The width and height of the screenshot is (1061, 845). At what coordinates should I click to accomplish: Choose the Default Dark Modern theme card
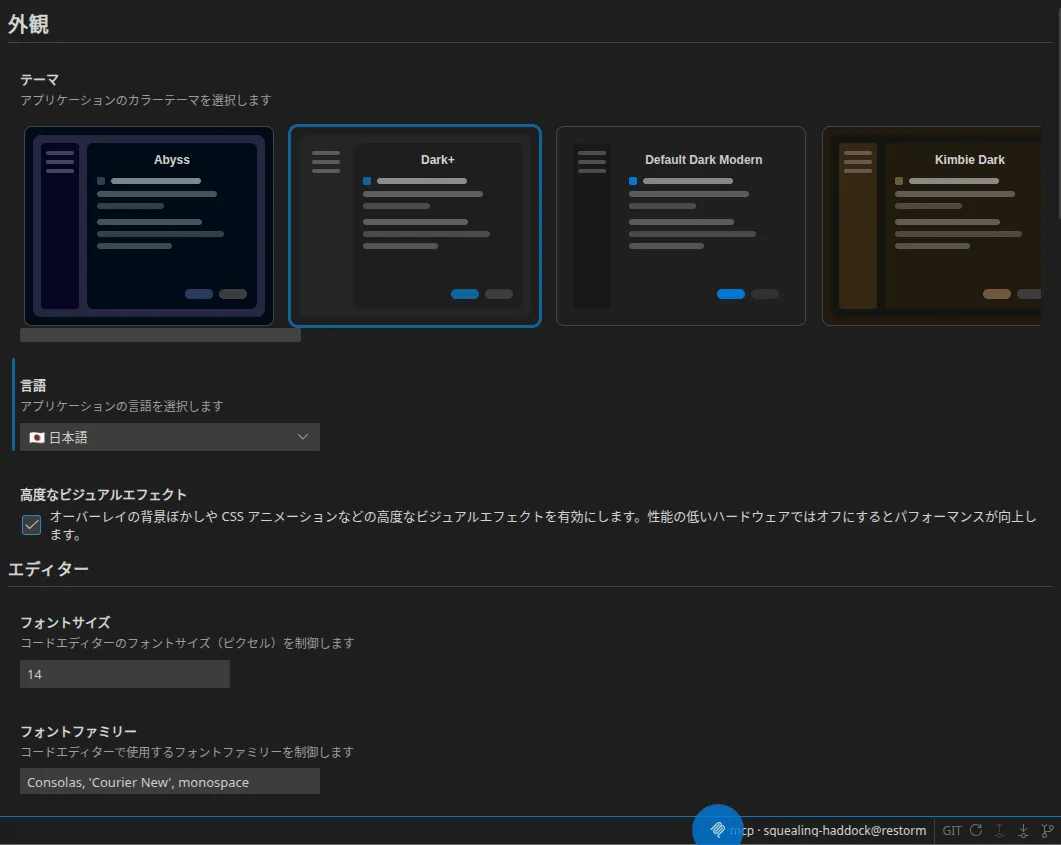(681, 226)
